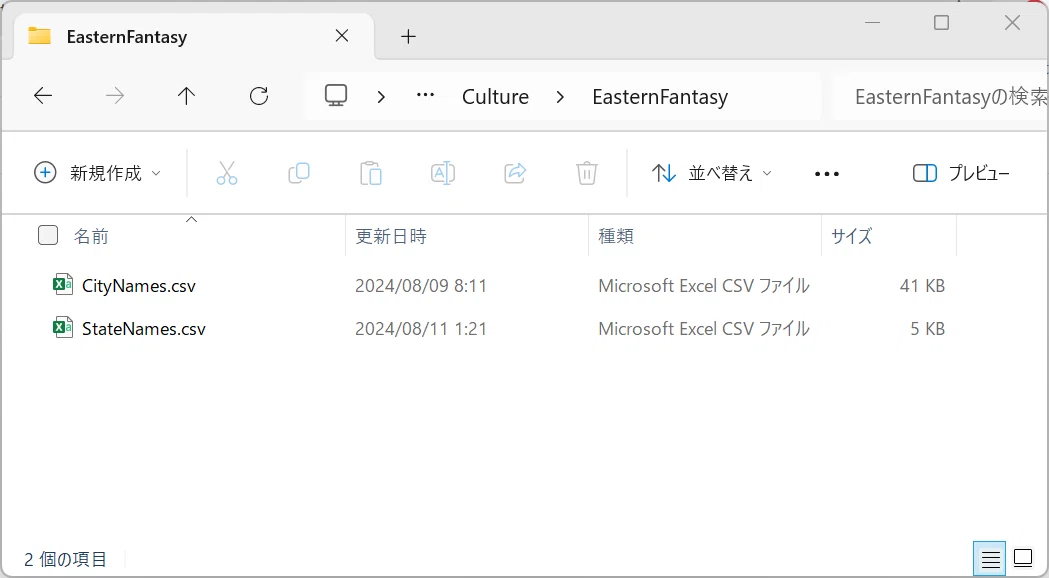This screenshot has height=578, width=1049.
Task: Click the paste clipboard icon
Action: pyautogui.click(x=371, y=173)
